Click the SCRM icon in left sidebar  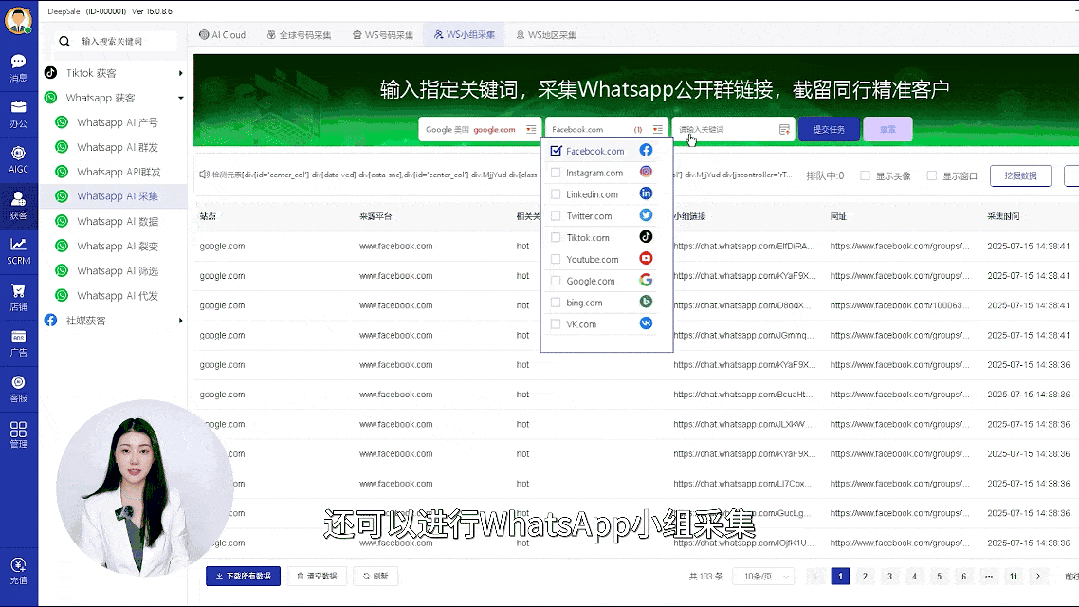(18, 252)
